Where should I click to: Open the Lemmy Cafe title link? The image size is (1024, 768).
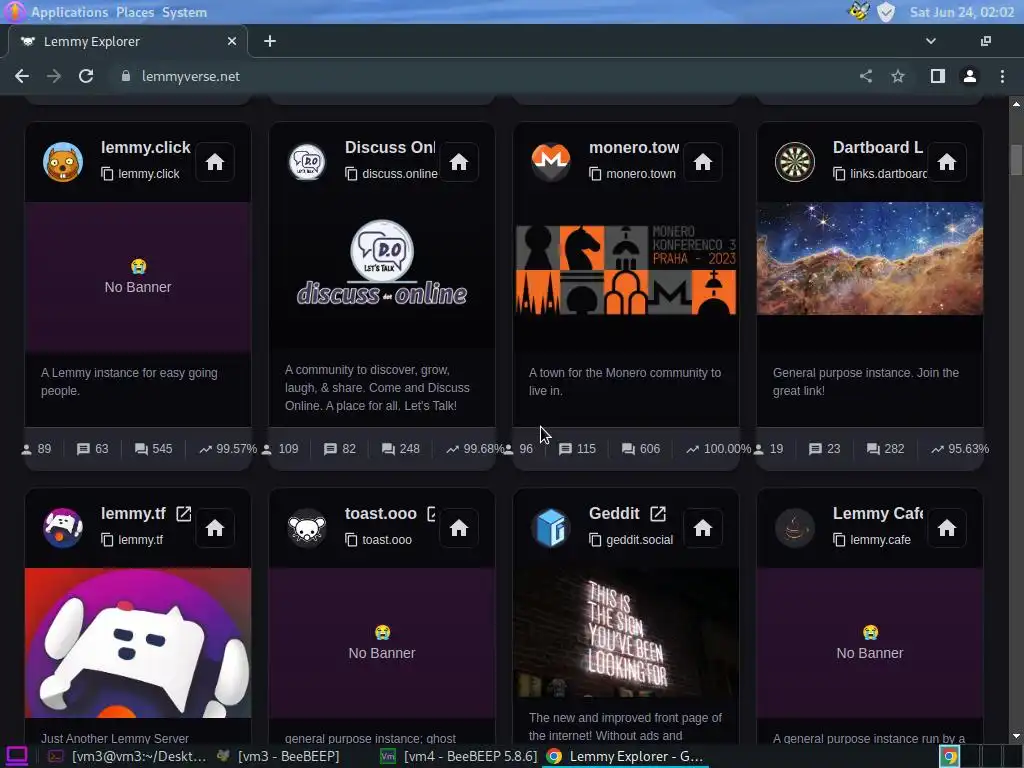coord(878,514)
